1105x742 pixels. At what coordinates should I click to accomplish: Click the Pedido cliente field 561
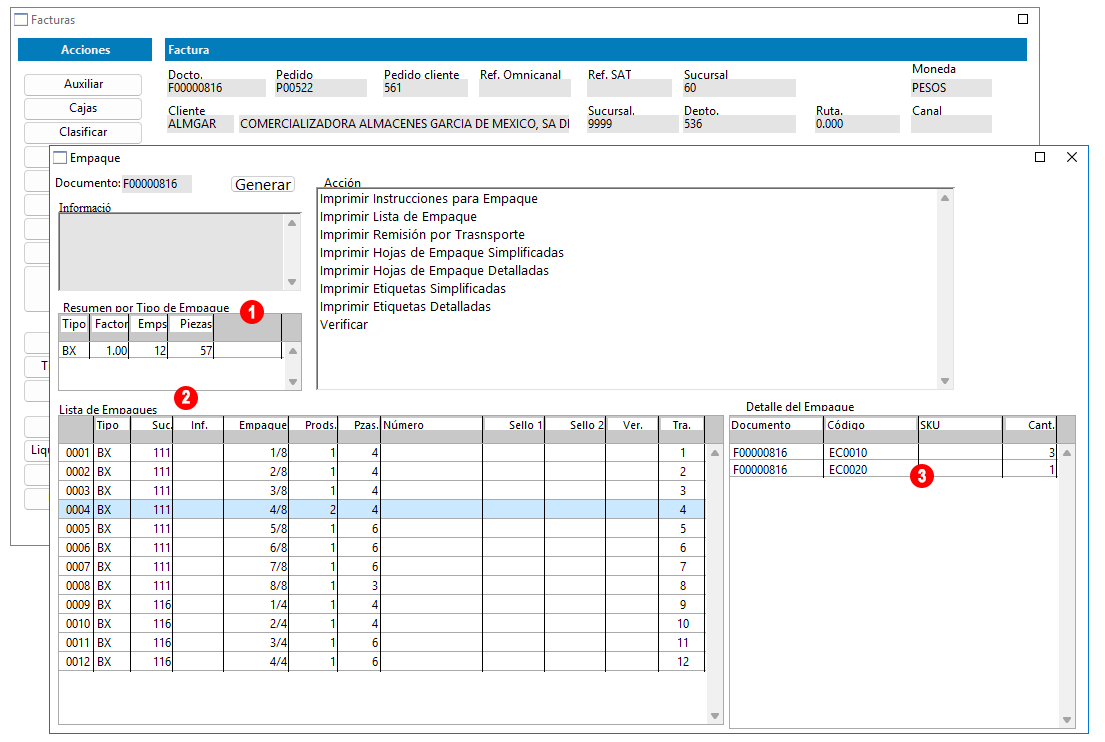(x=425, y=88)
